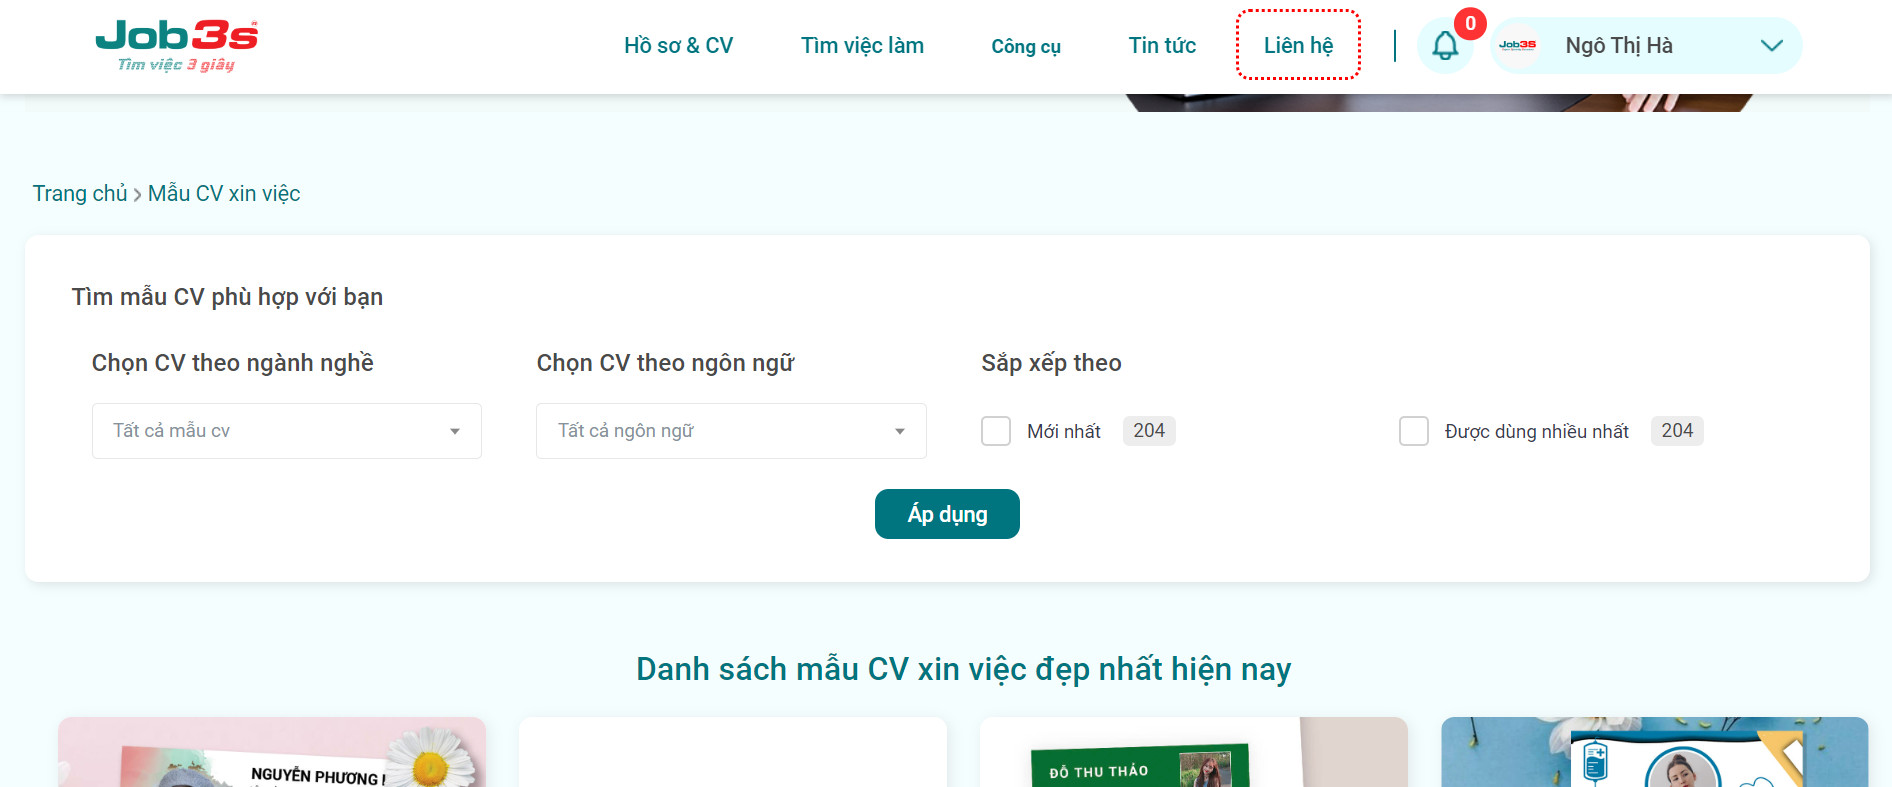The height and width of the screenshot is (787, 1892).
Task: Open the Nguyễn Phương CV template thumbnail
Action: [272, 752]
